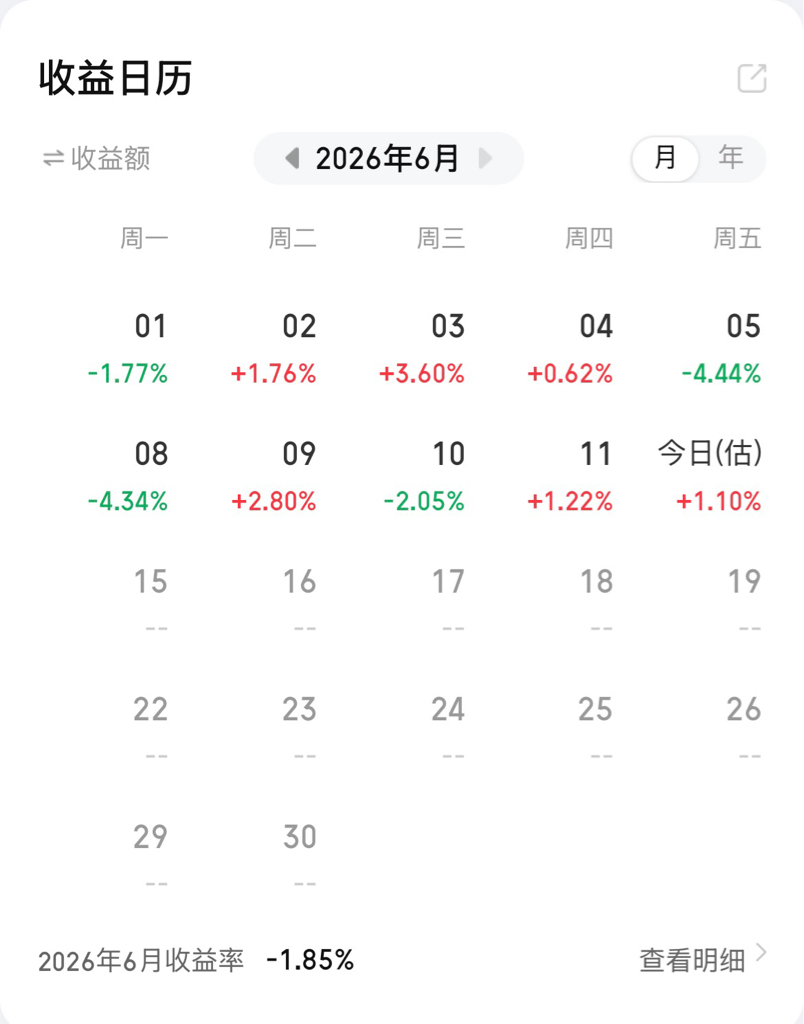Screen dimensions: 804x1024
Task: Tap the share icon beside 收益日历
Action: [752, 78]
